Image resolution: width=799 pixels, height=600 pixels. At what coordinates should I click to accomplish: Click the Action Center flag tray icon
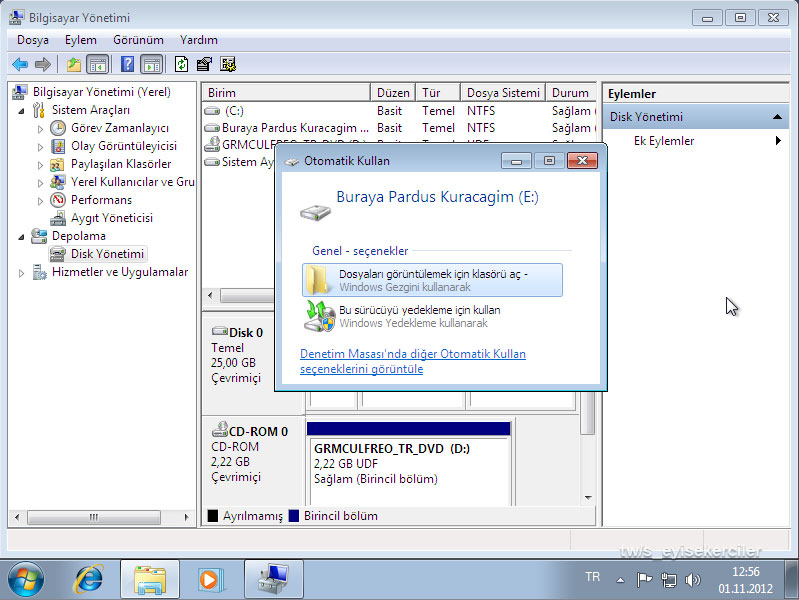point(645,580)
